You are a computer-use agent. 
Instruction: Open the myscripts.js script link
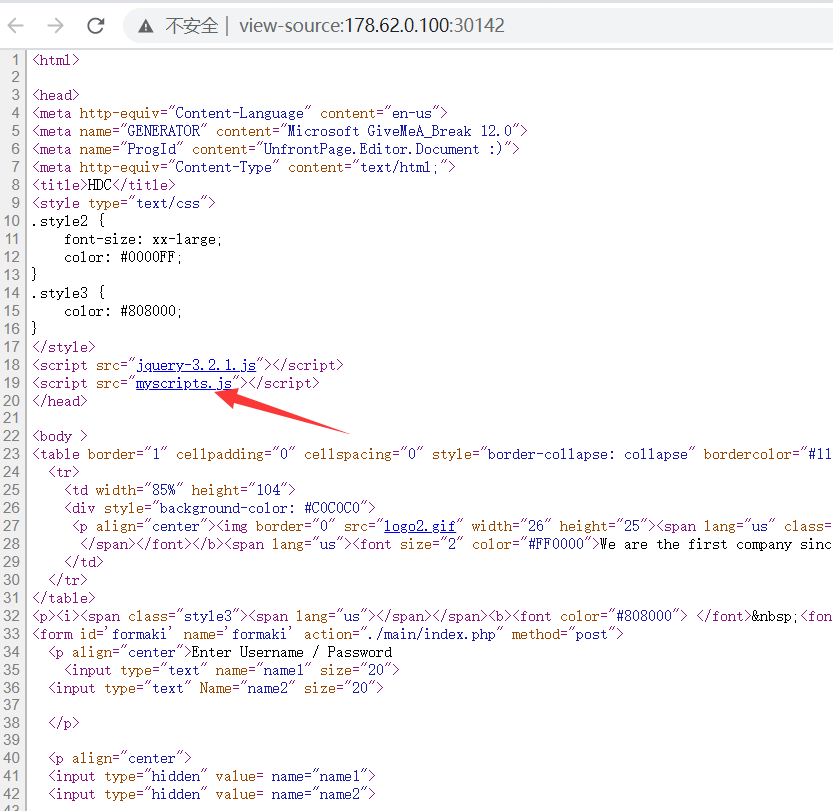184,383
